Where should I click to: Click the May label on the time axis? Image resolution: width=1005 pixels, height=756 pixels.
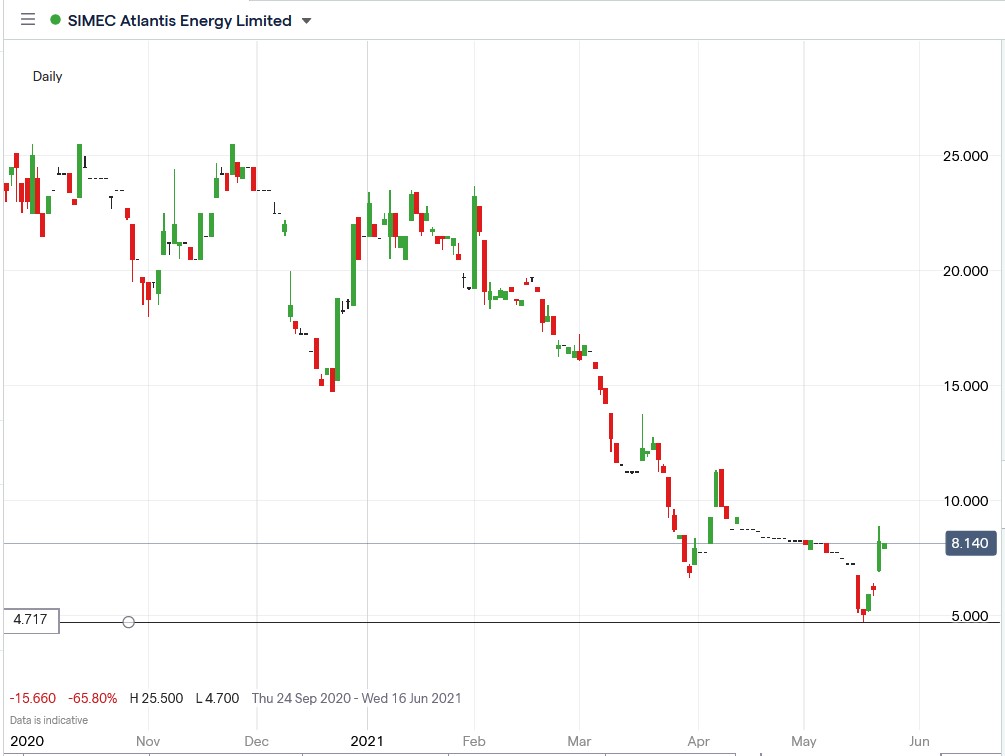[x=803, y=742]
